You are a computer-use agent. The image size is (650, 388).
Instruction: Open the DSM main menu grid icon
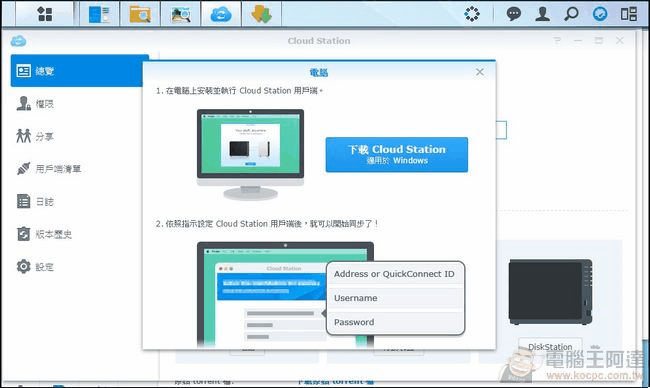point(45,14)
